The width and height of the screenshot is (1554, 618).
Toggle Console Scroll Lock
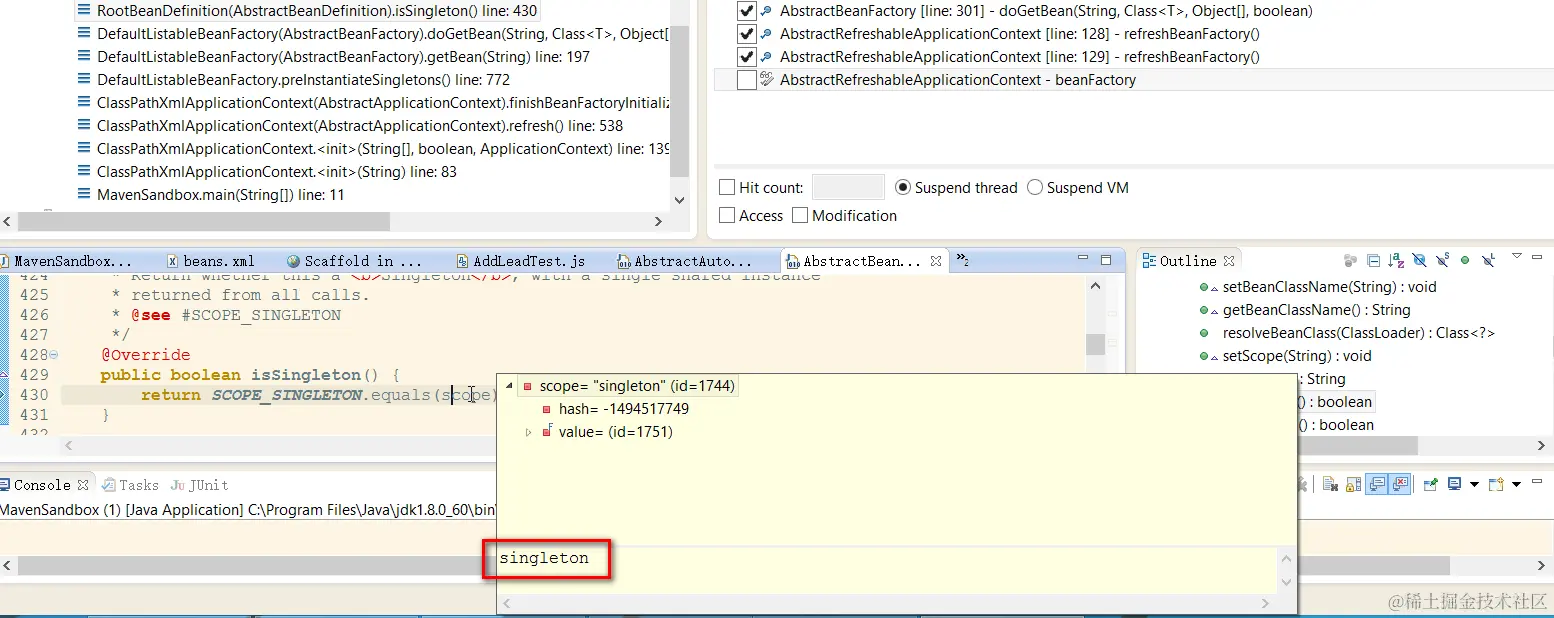click(1353, 485)
